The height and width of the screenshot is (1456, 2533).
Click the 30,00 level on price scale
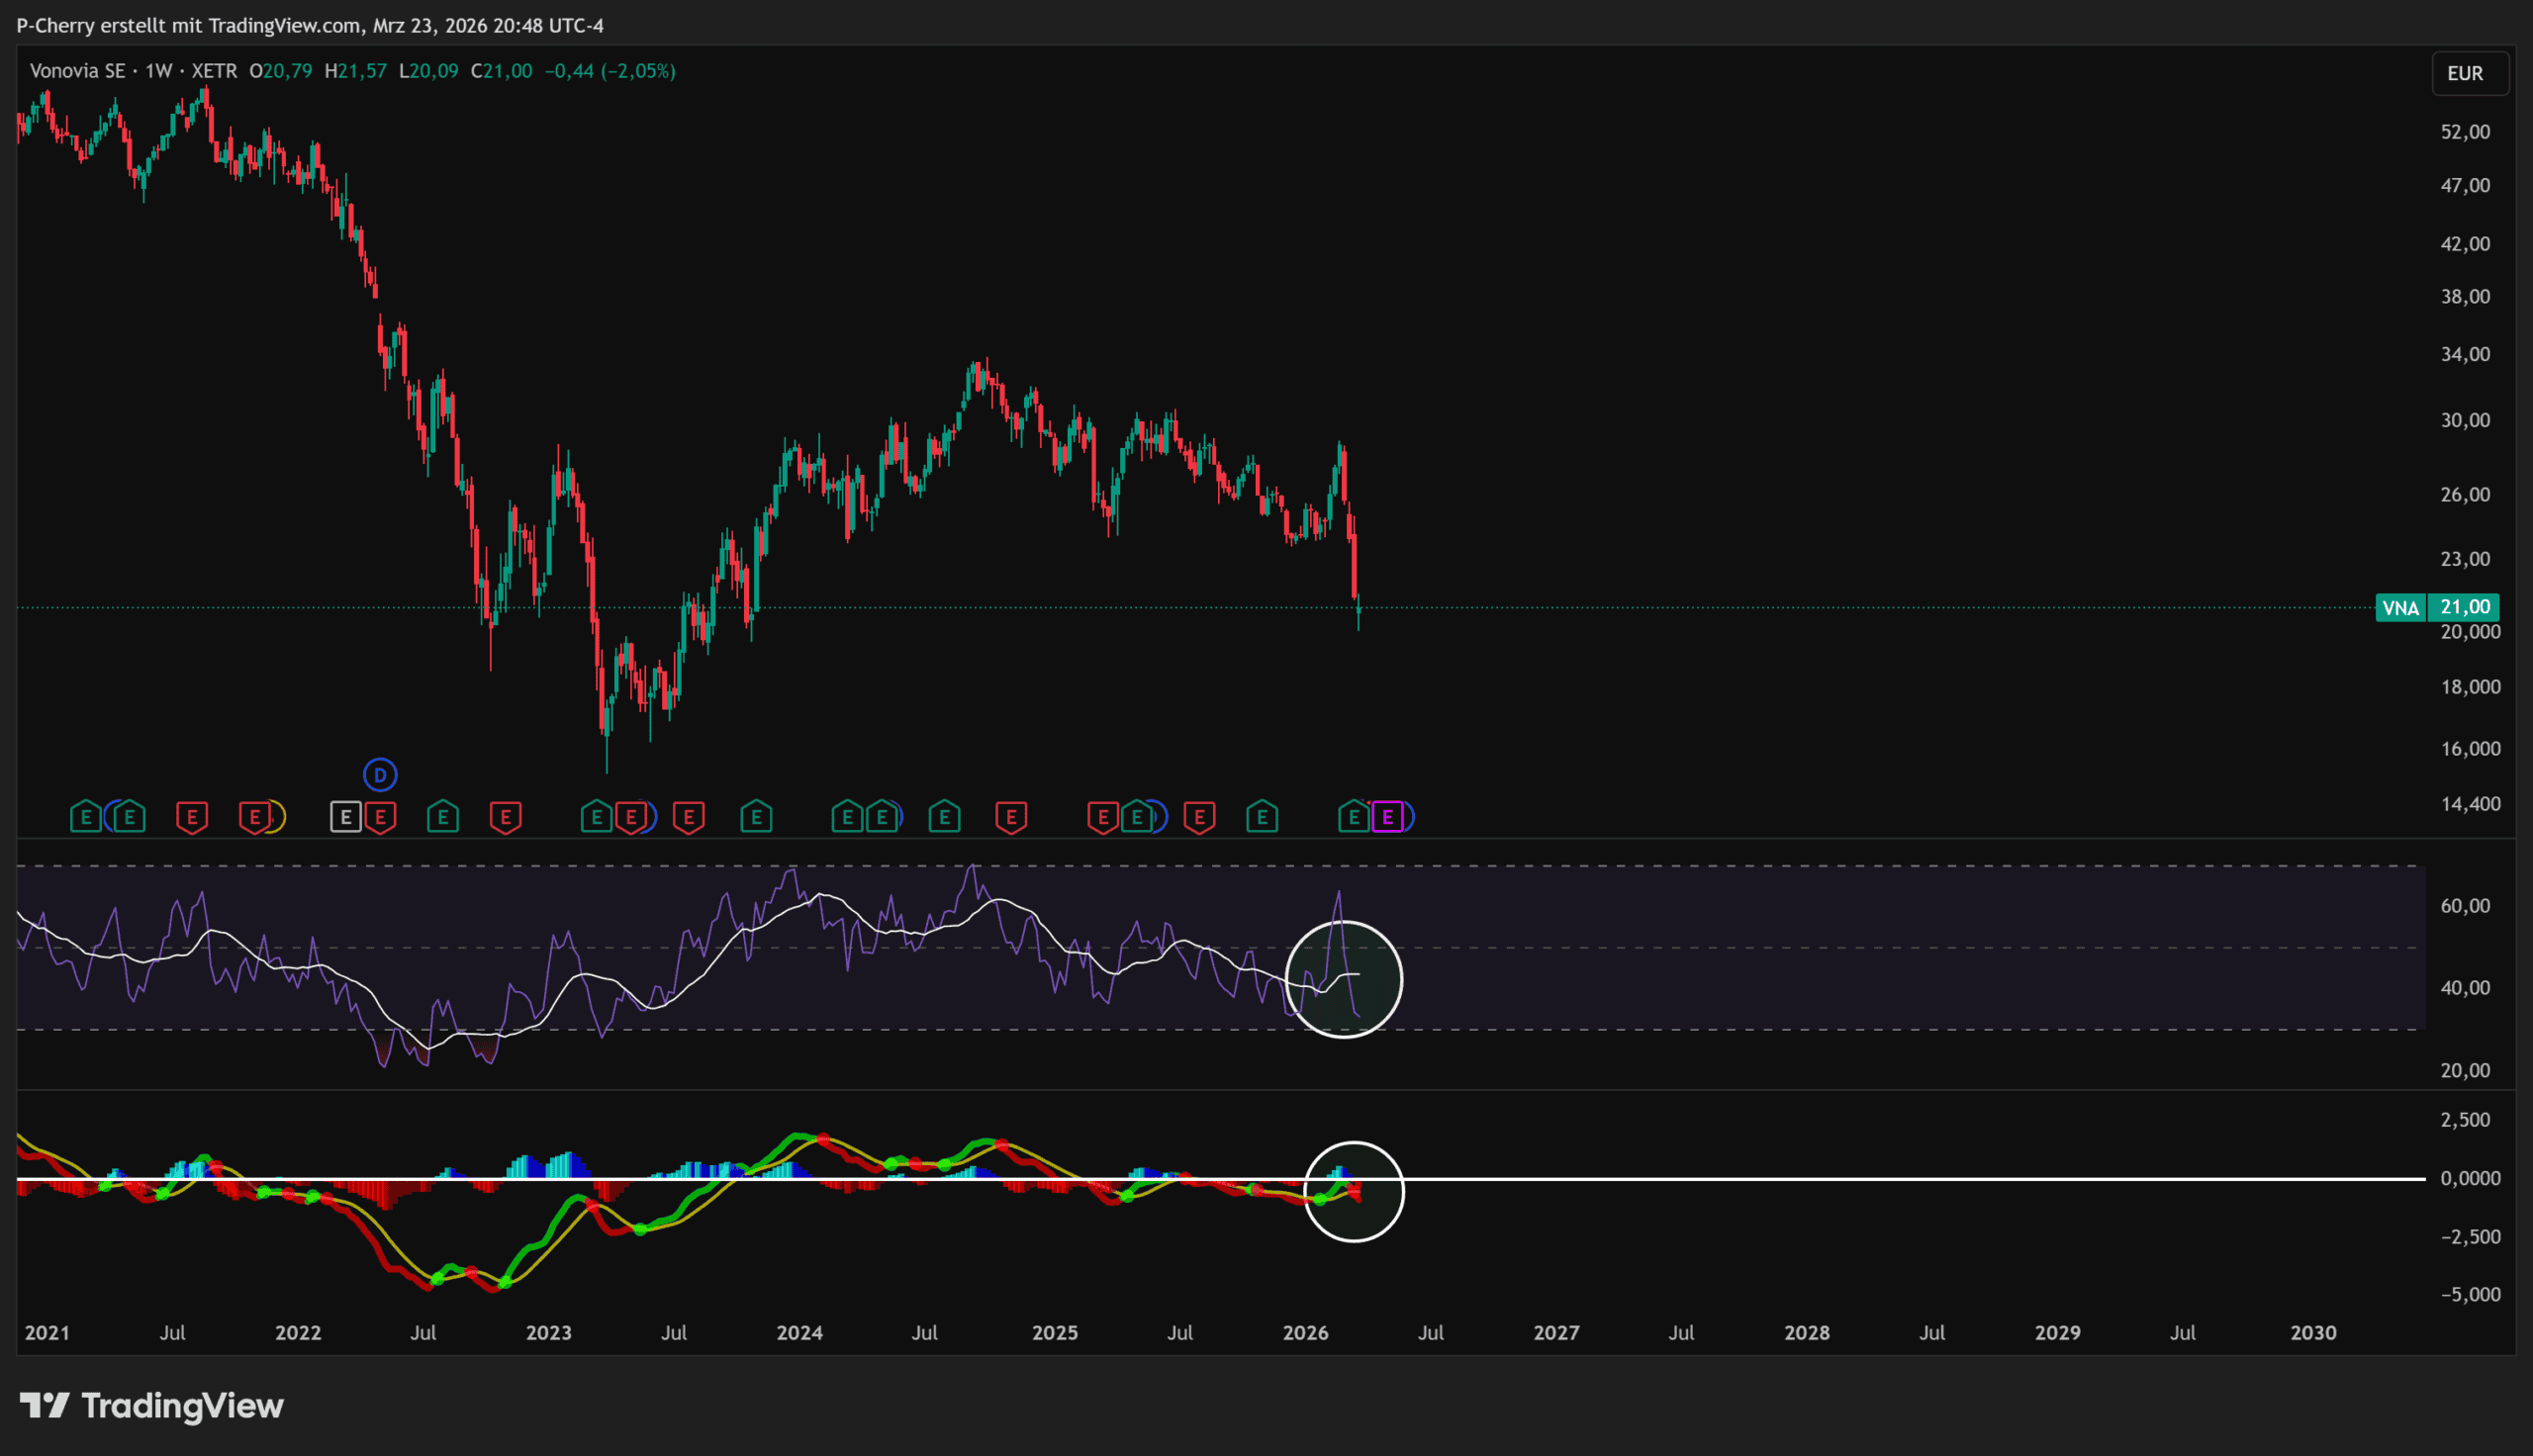click(x=2465, y=420)
